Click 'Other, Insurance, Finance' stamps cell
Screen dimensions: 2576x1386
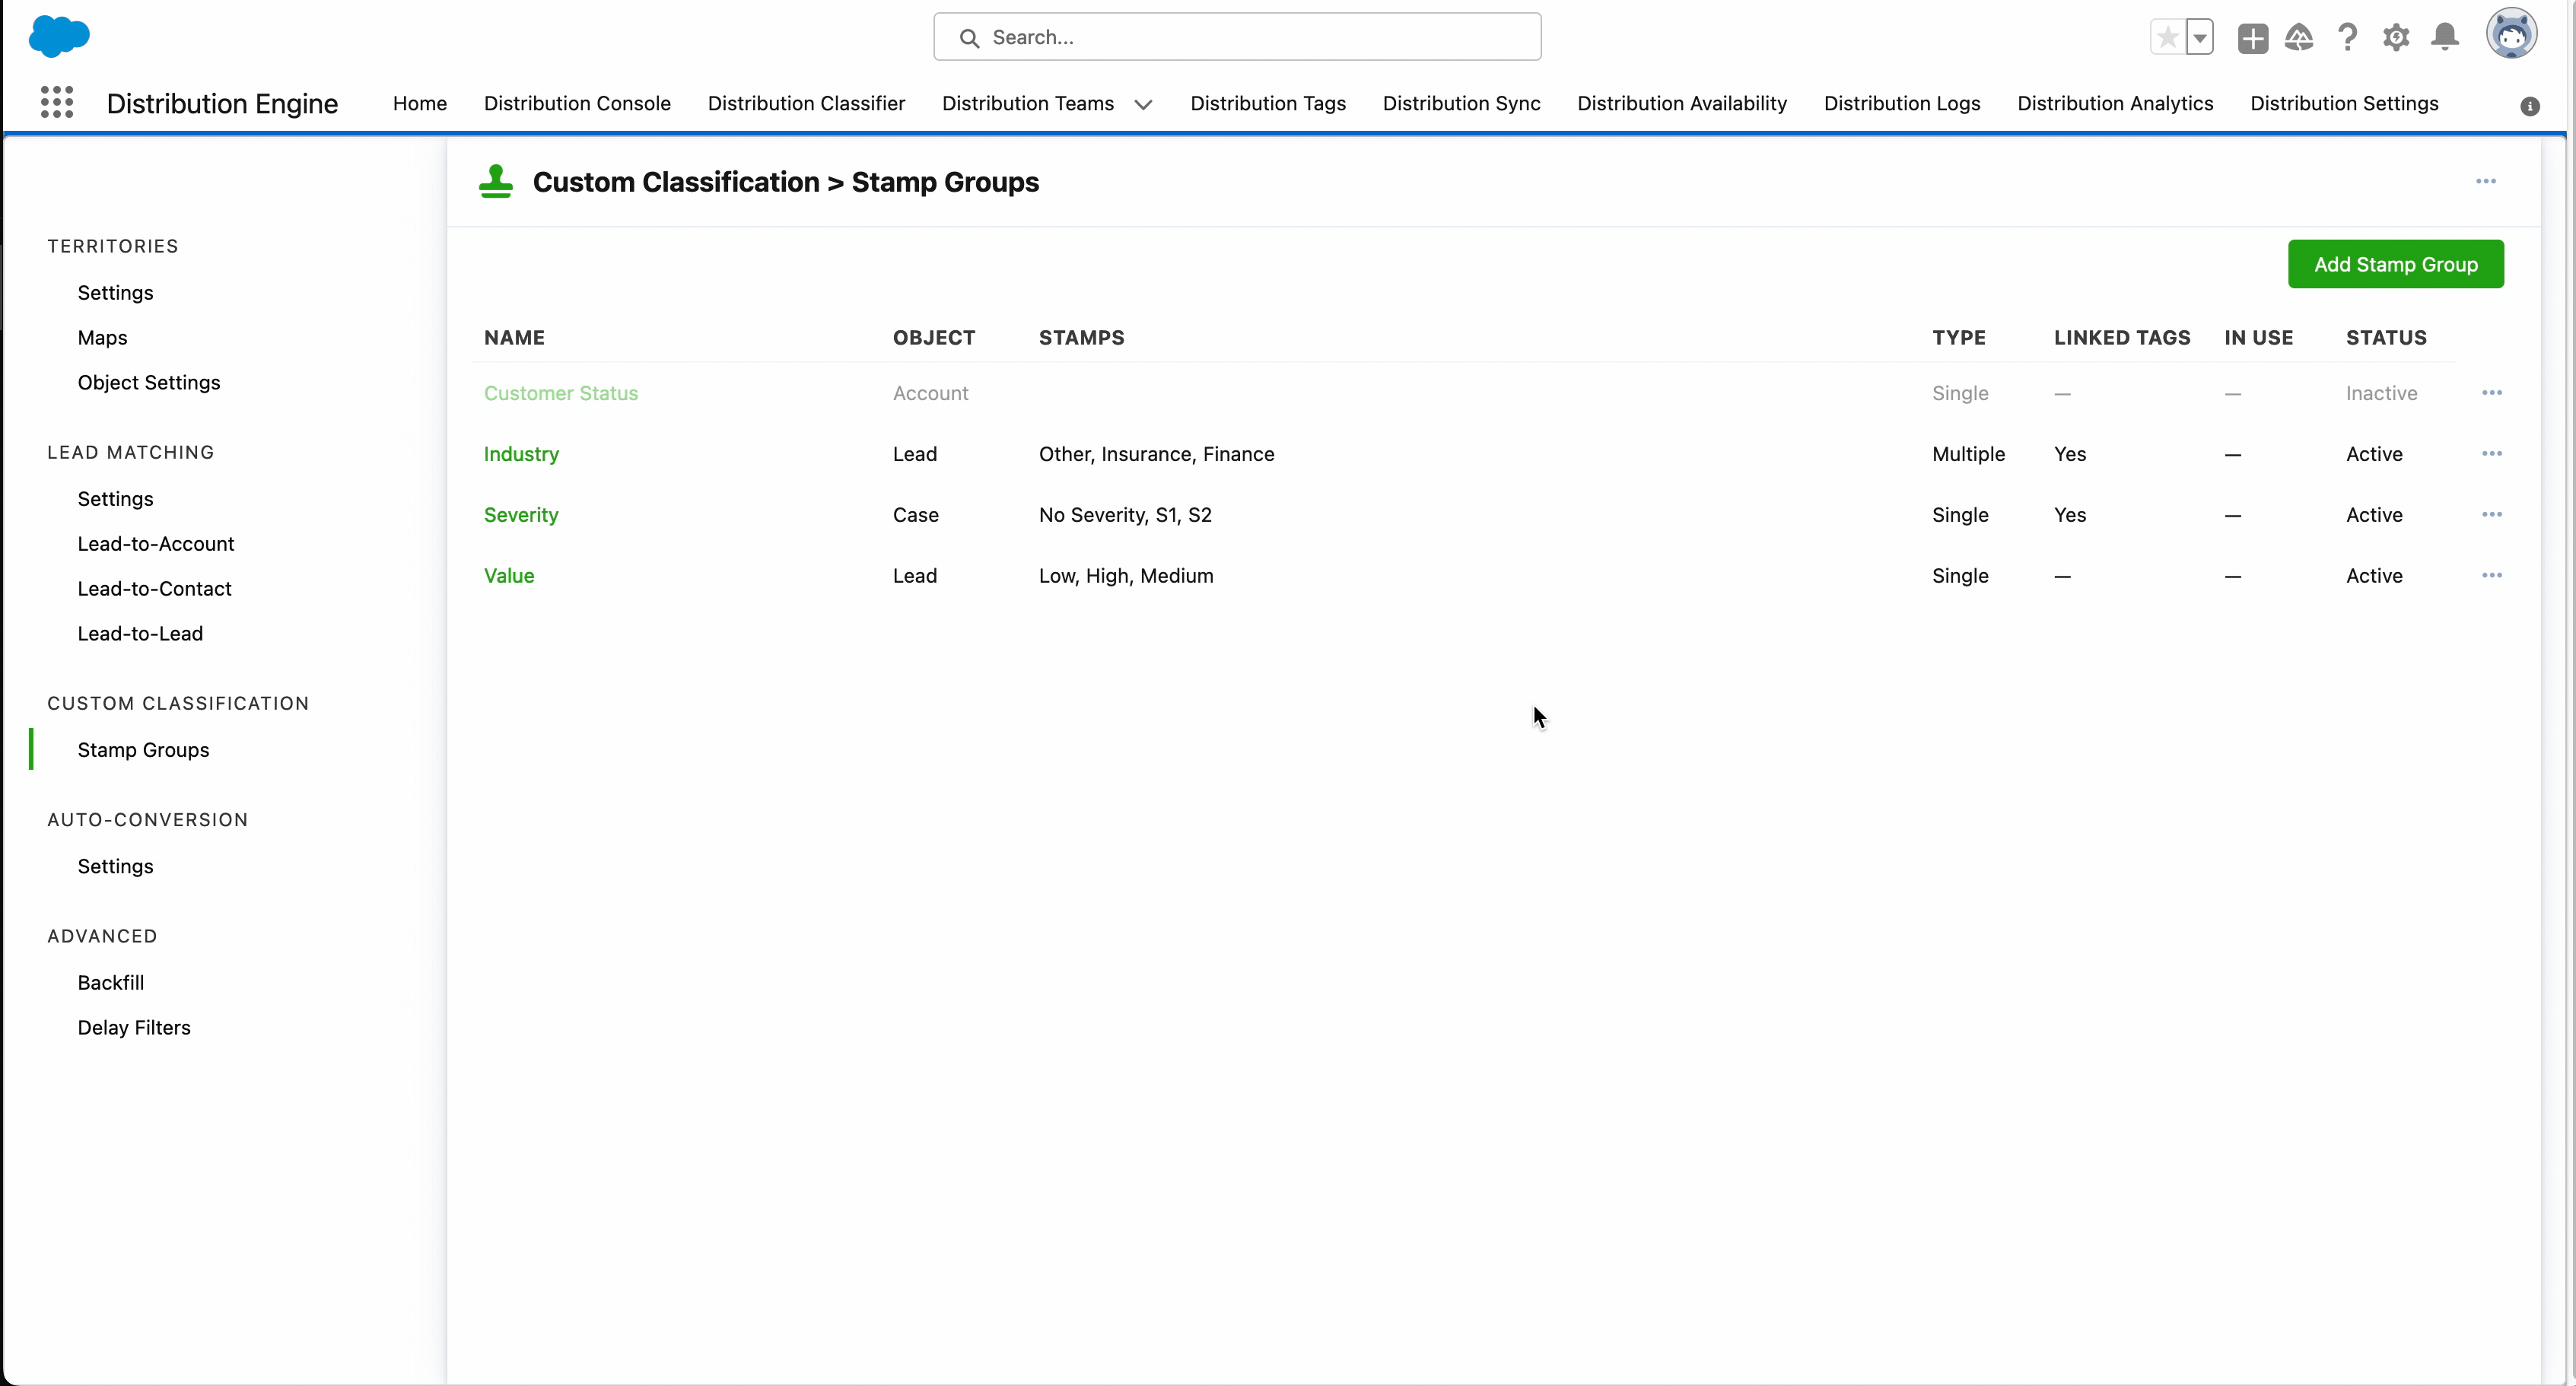[1156, 454]
